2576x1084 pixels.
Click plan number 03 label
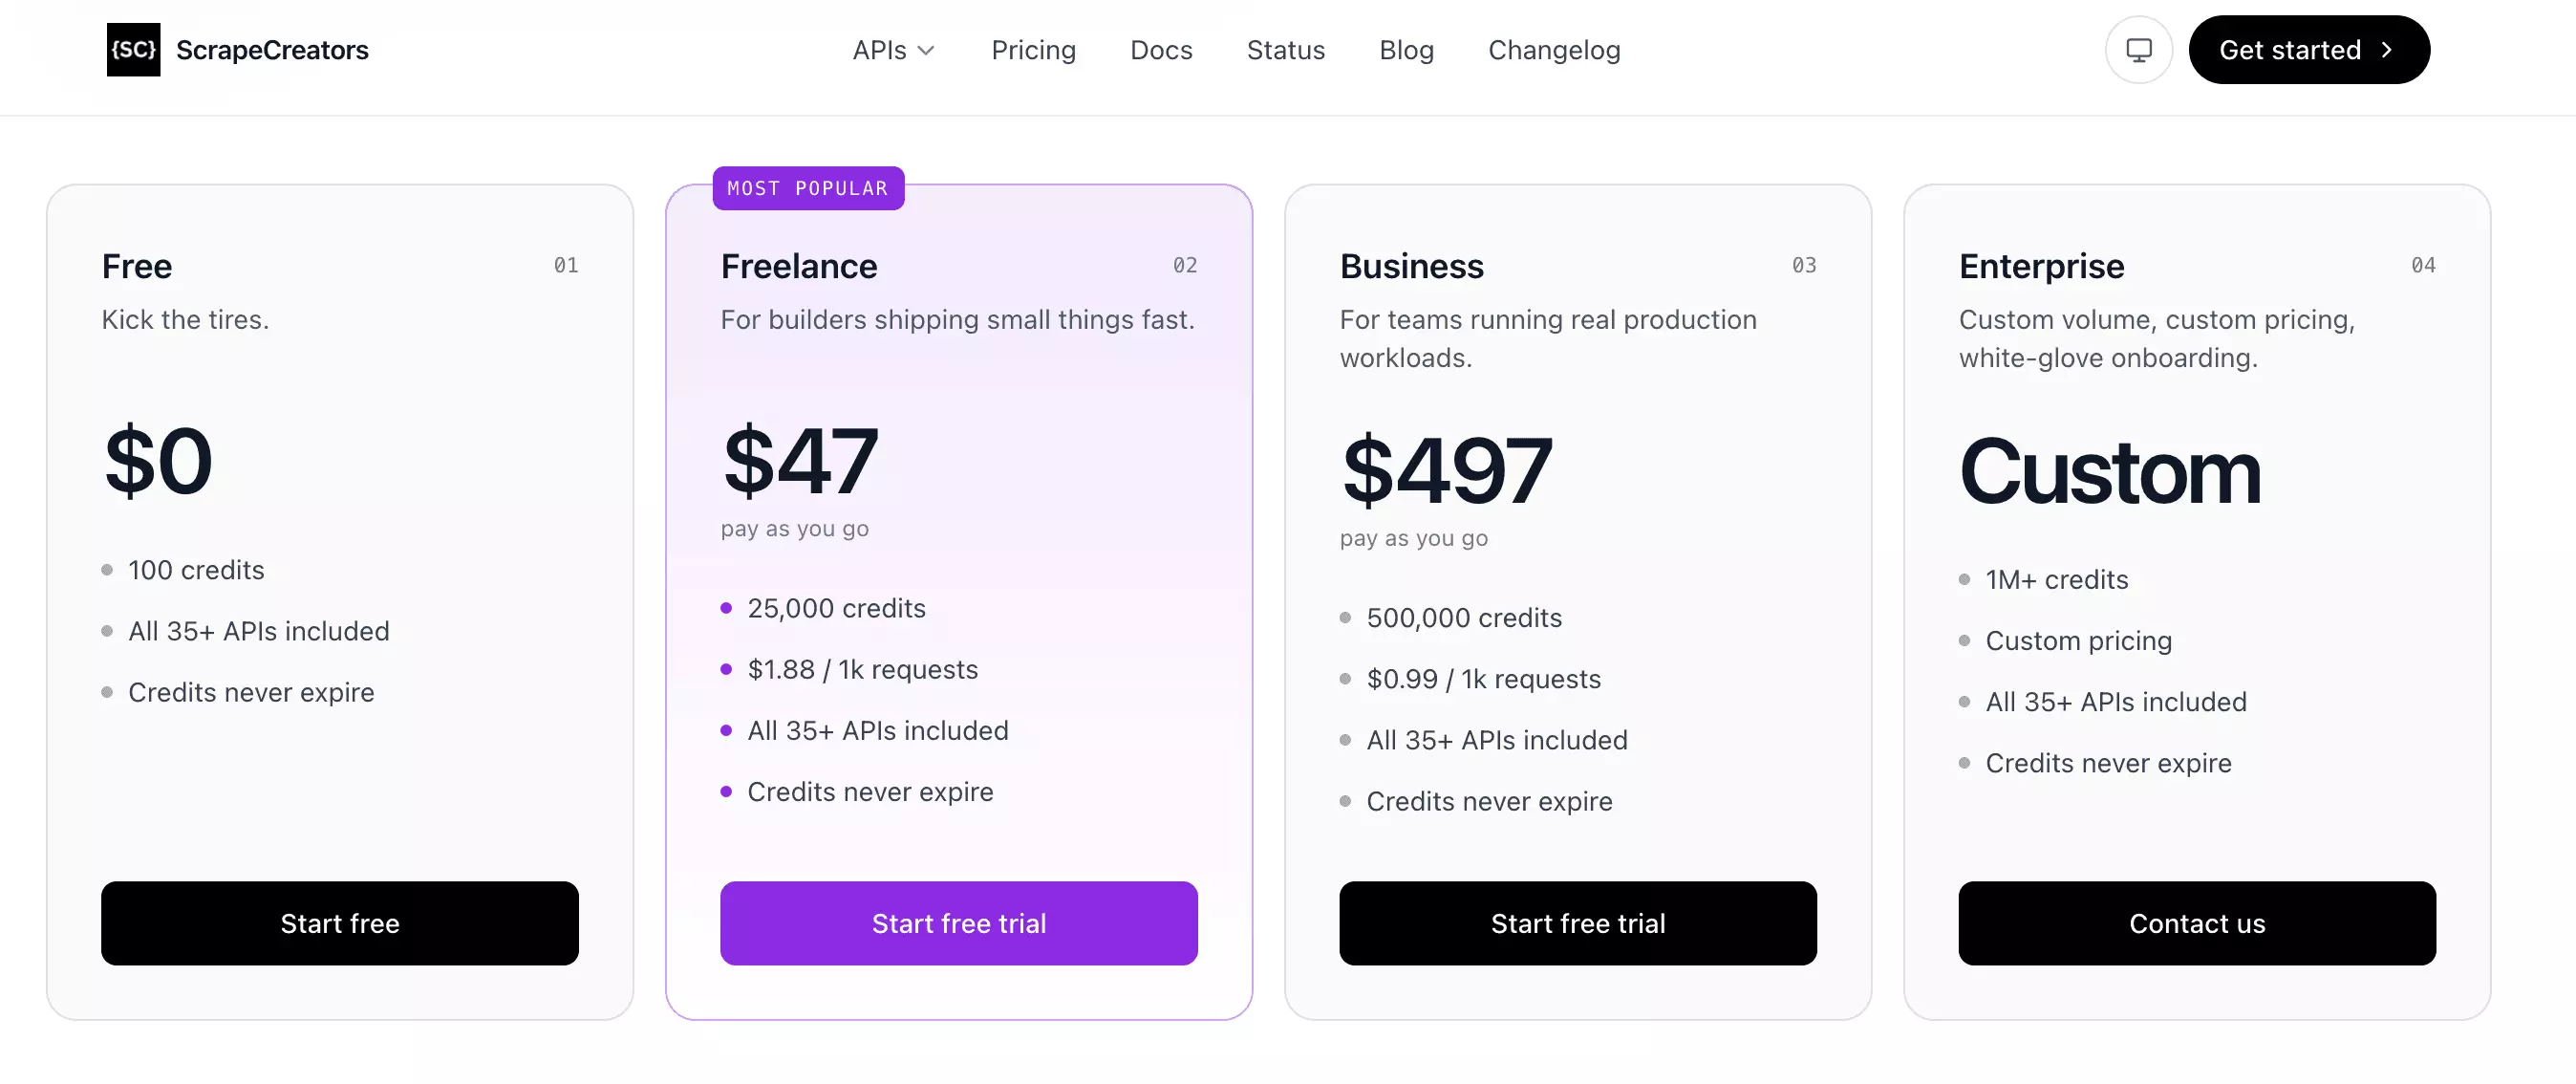tap(1804, 265)
